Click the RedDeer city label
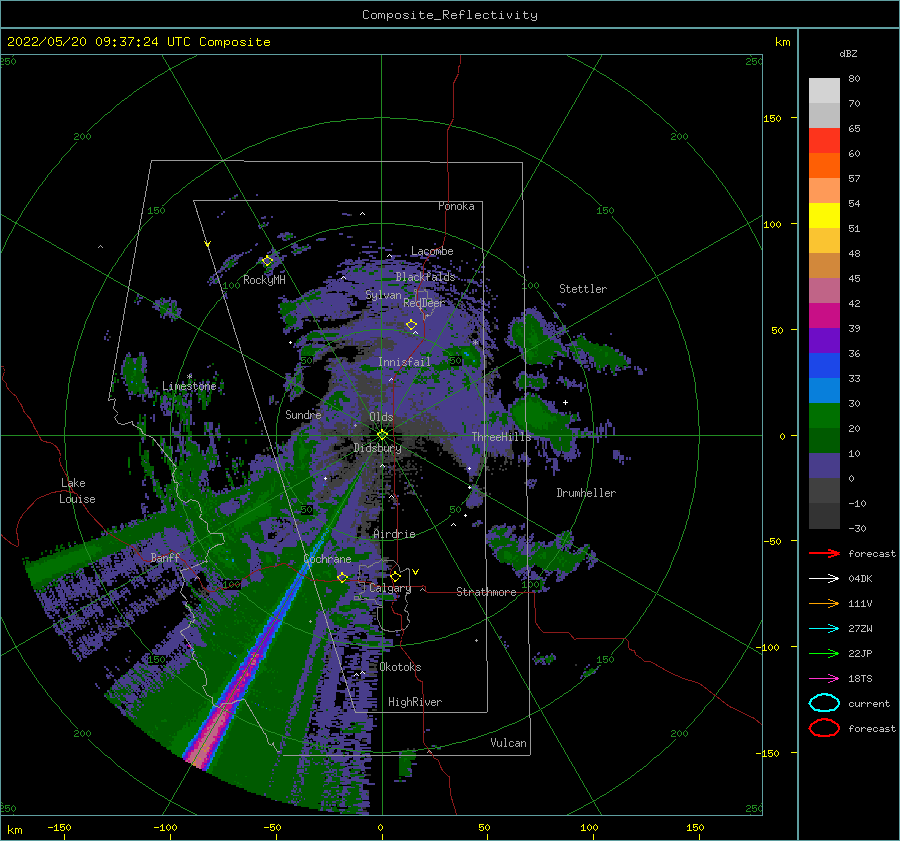The image size is (900, 841). coord(424,303)
